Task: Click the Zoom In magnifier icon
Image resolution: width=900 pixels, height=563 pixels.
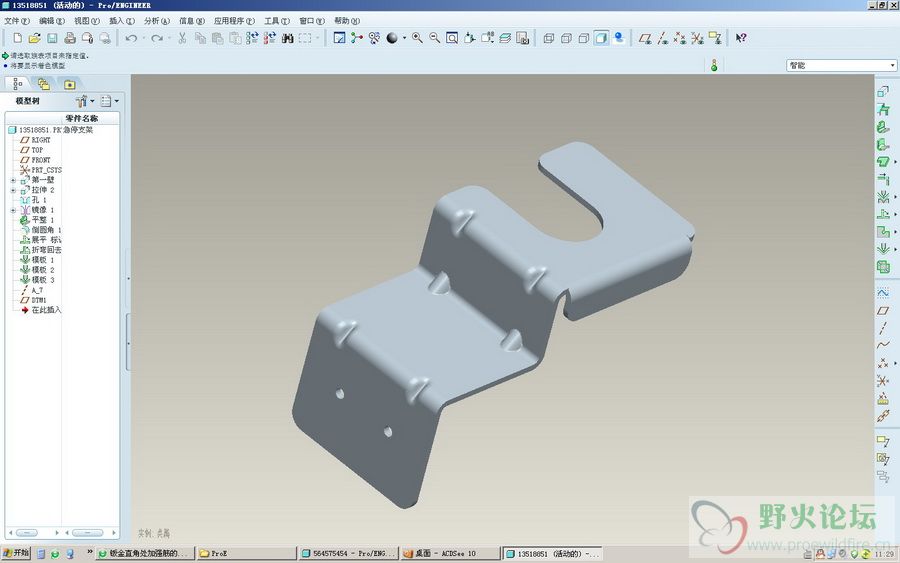Action: pos(417,38)
